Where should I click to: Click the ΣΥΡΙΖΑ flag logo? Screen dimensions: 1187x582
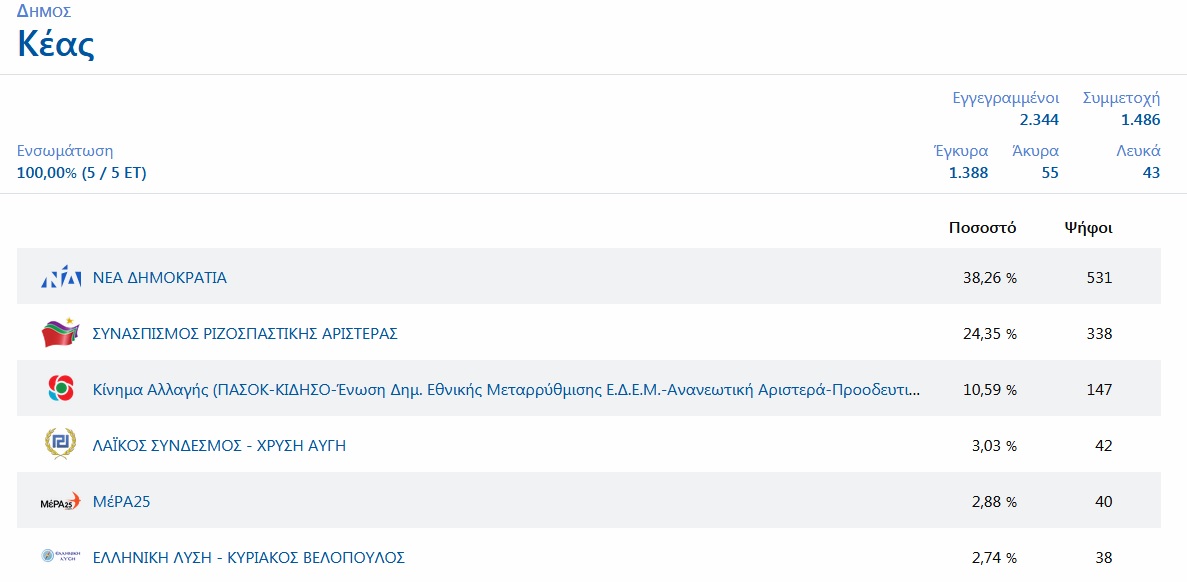60,333
